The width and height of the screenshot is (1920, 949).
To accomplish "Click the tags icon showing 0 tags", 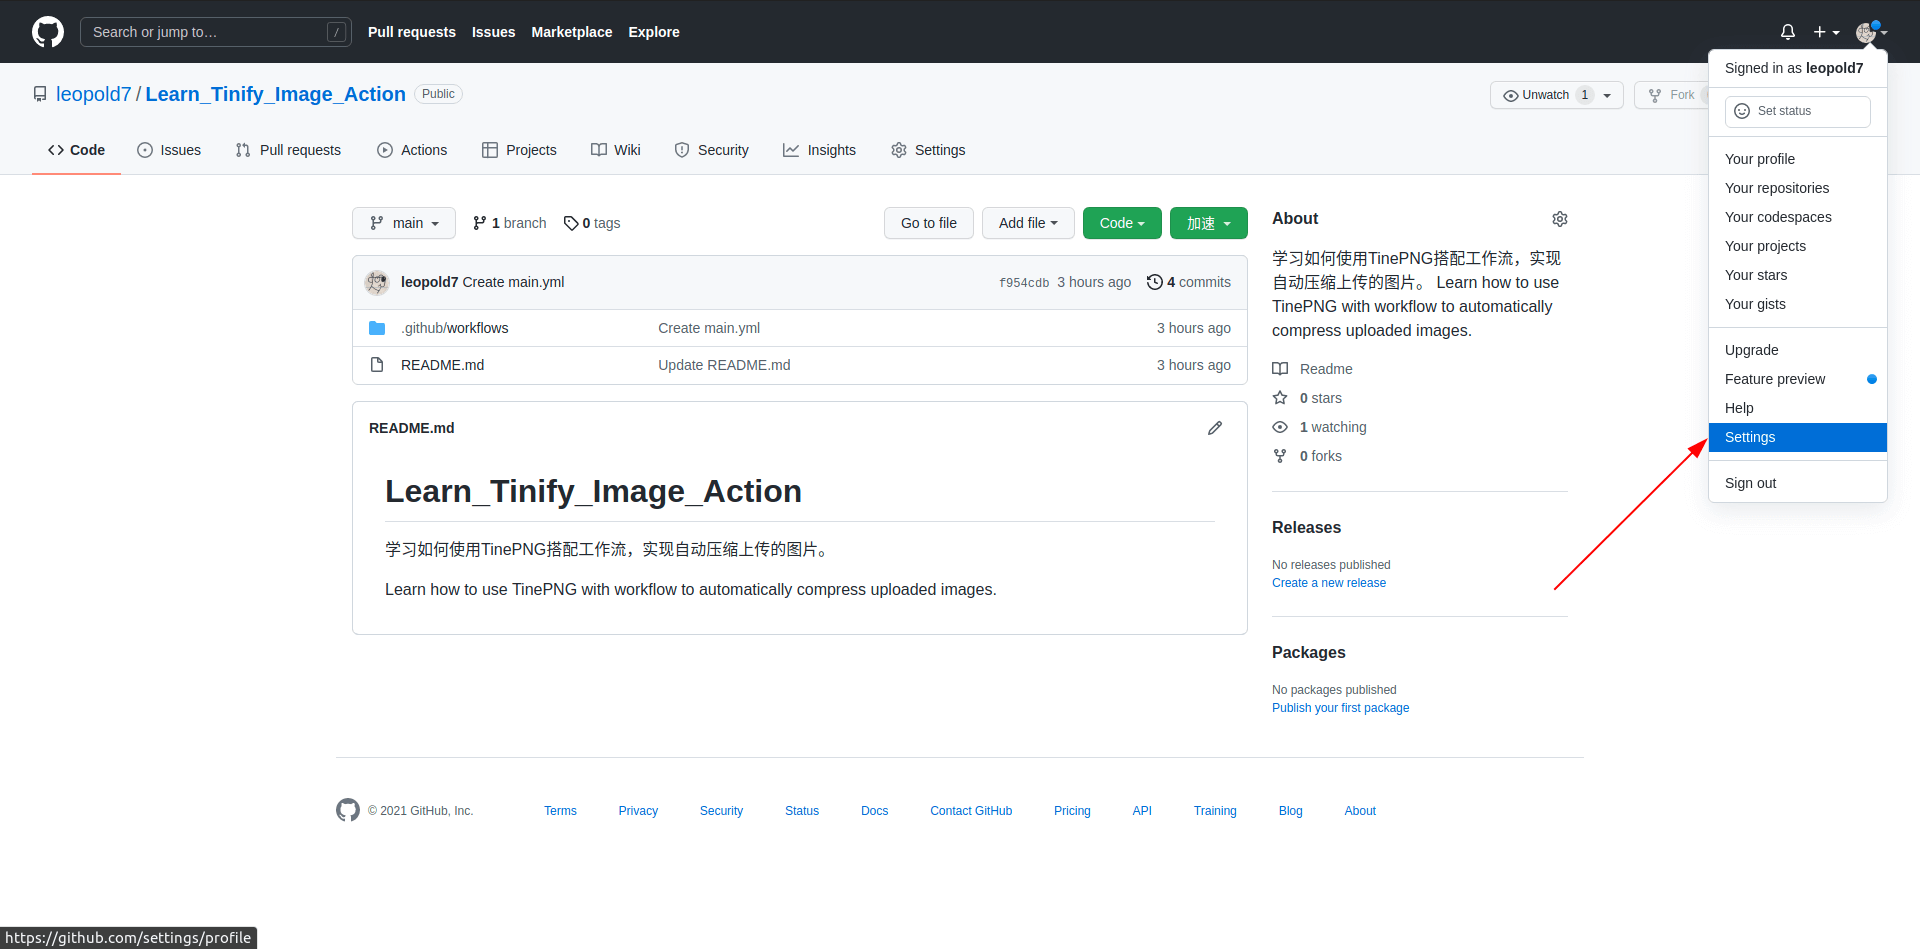I will pyautogui.click(x=571, y=223).
